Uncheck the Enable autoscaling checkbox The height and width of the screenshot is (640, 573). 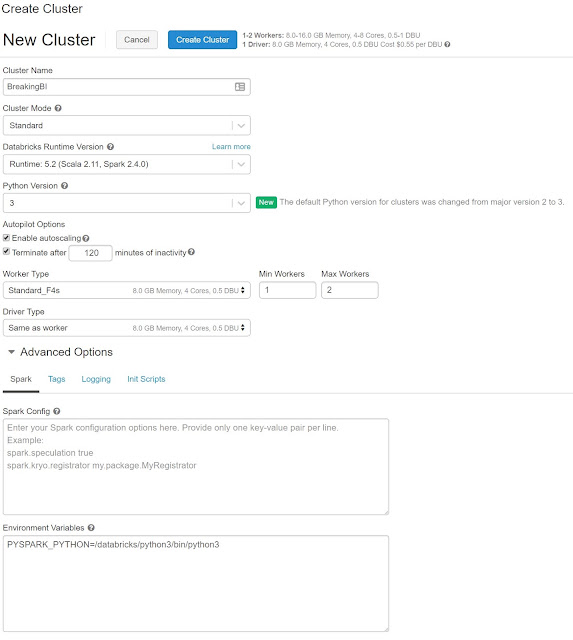pyautogui.click(x=7, y=238)
